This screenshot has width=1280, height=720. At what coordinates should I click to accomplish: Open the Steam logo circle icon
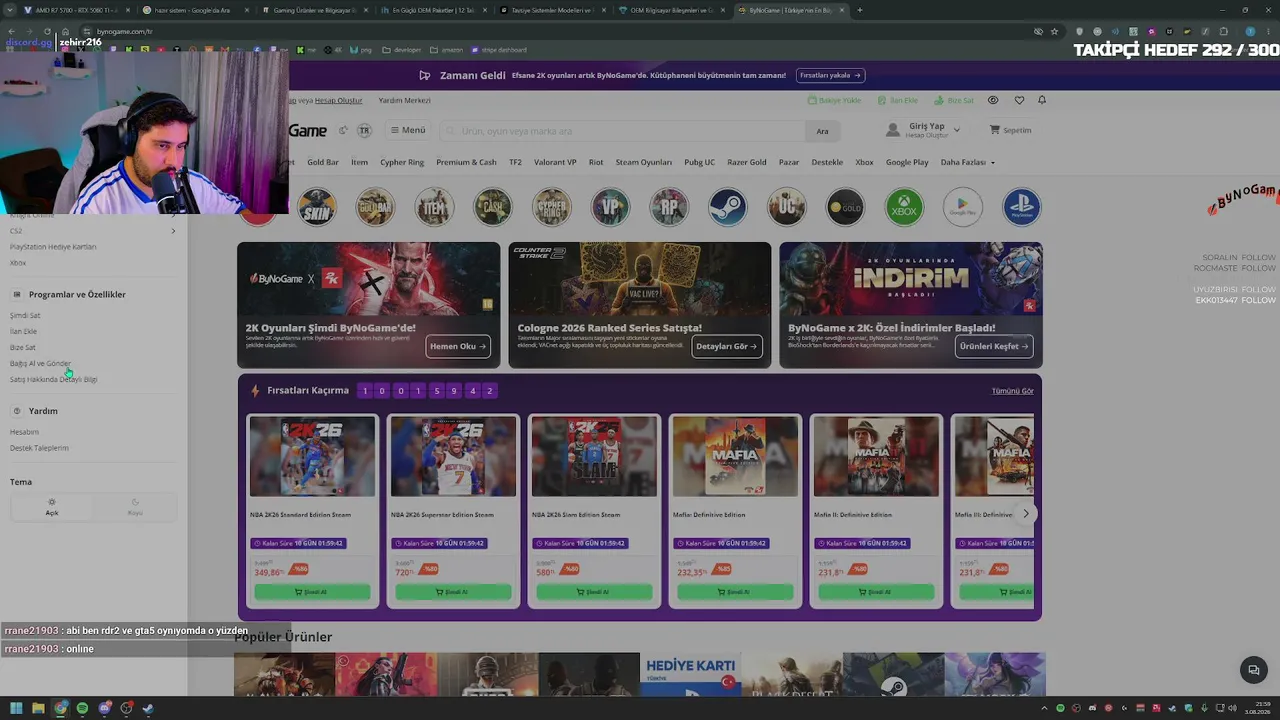coord(727,207)
